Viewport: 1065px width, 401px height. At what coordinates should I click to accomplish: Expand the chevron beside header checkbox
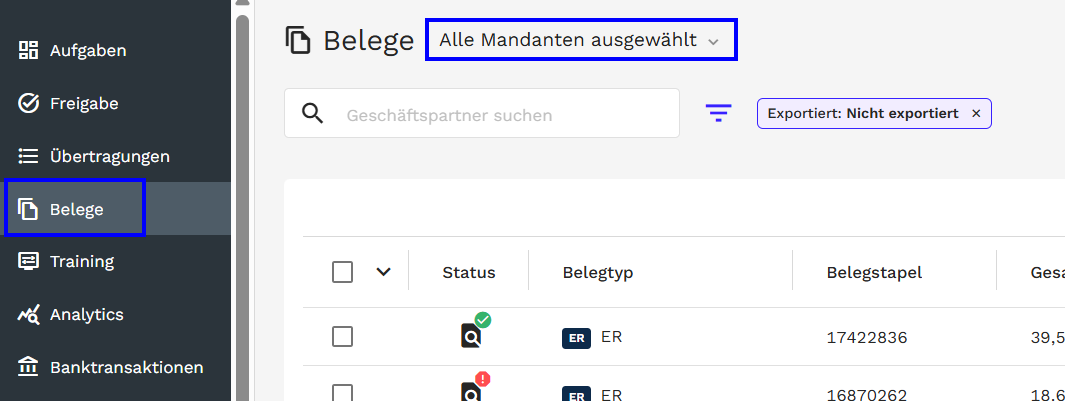pos(383,272)
